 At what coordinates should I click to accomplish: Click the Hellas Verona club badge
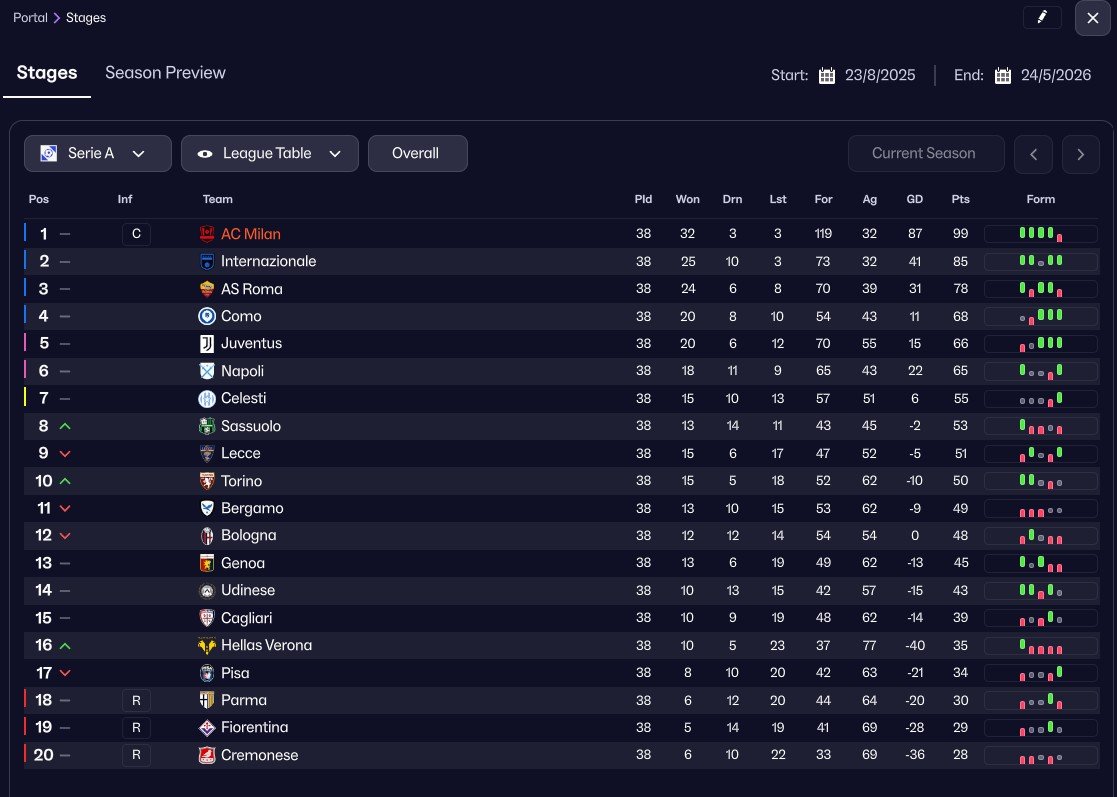coord(207,646)
